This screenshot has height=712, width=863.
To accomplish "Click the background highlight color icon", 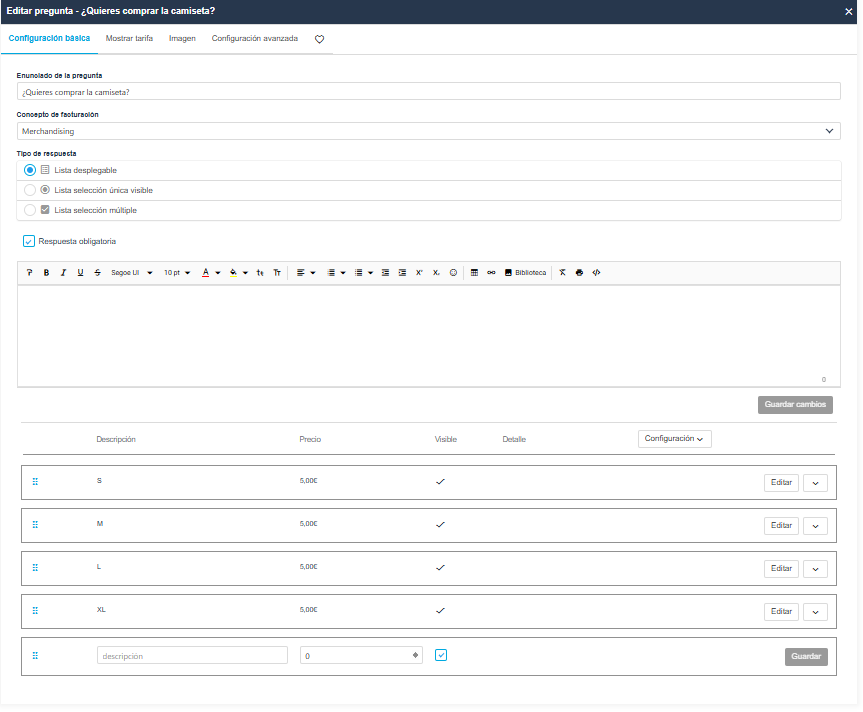I will (x=233, y=273).
